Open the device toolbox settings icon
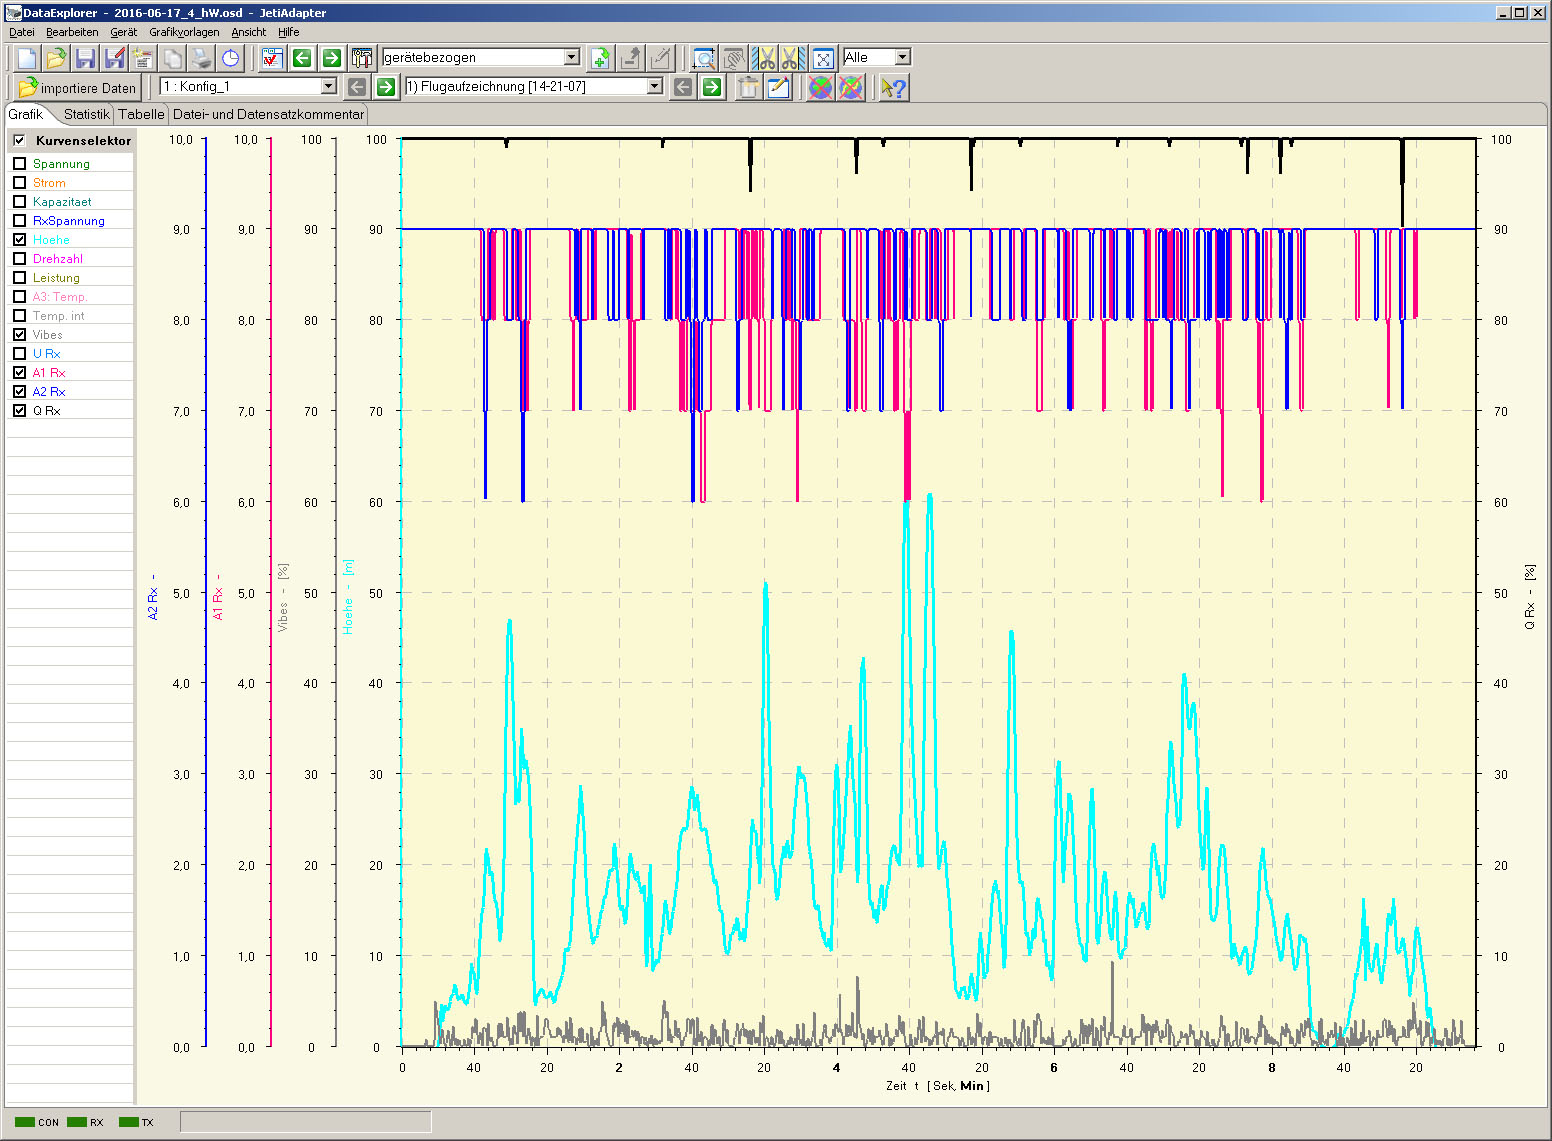The image size is (1552, 1141). (362, 58)
